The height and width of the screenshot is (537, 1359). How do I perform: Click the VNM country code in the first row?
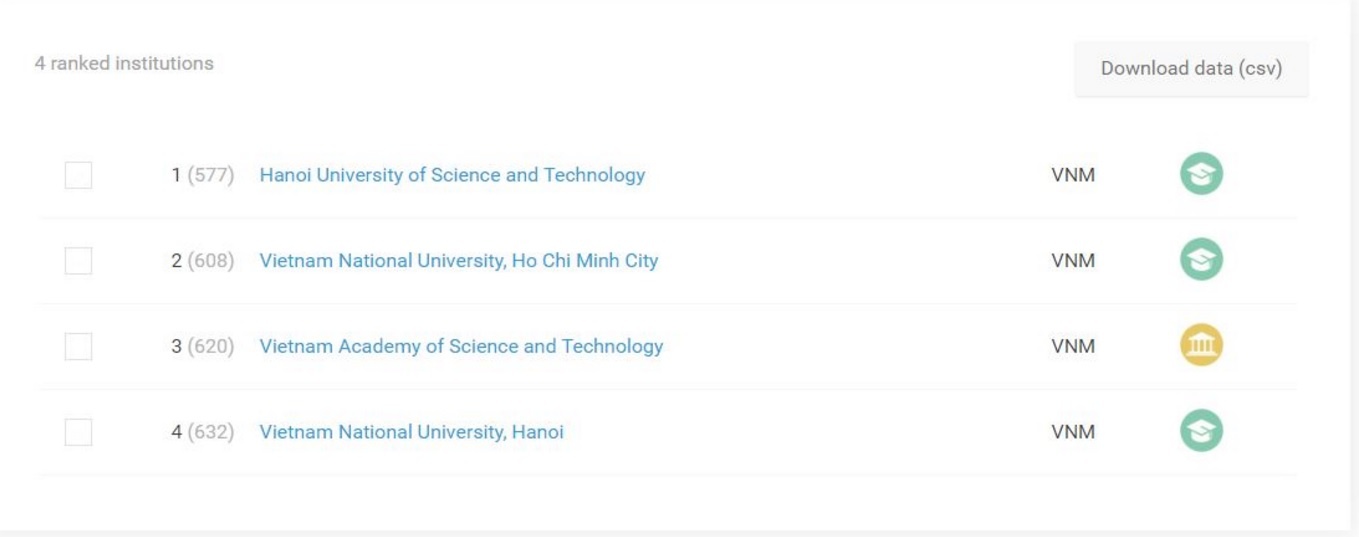coord(1073,175)
